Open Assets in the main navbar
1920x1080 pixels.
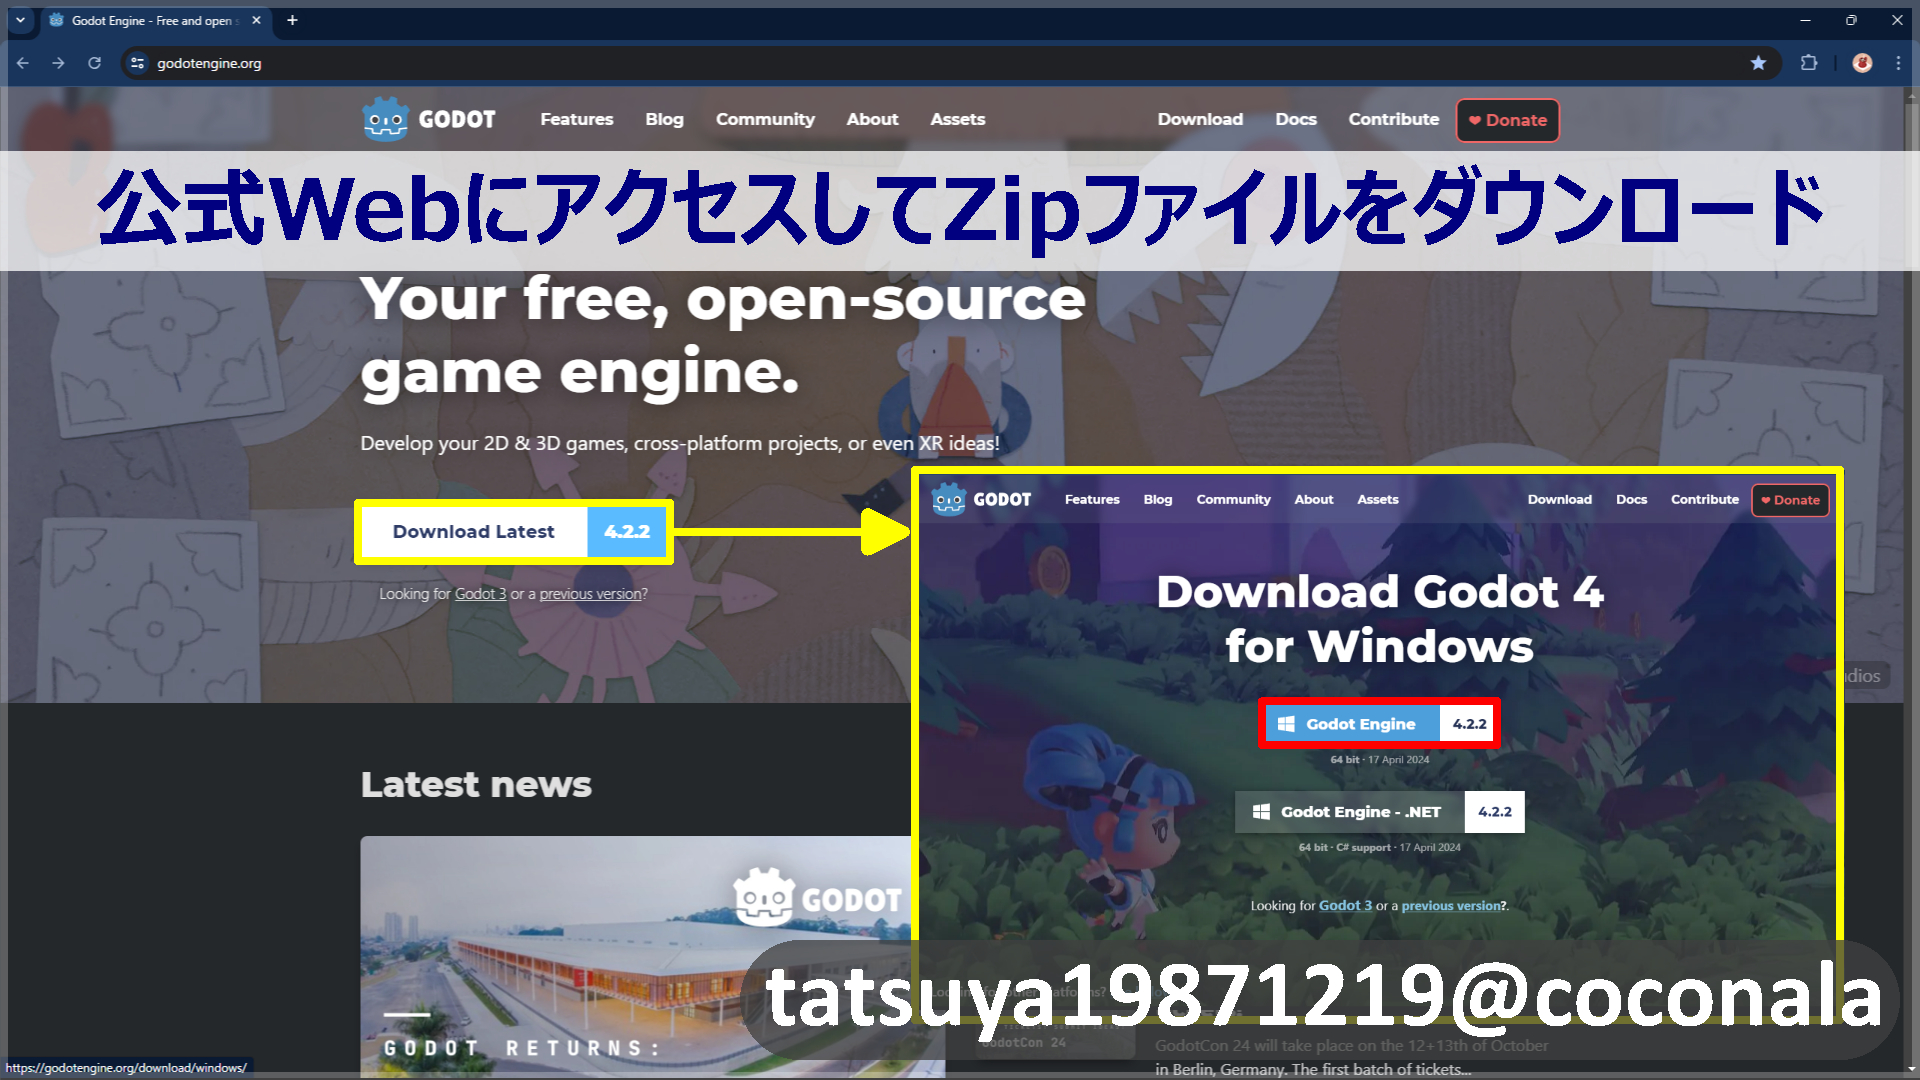[958, 119]
